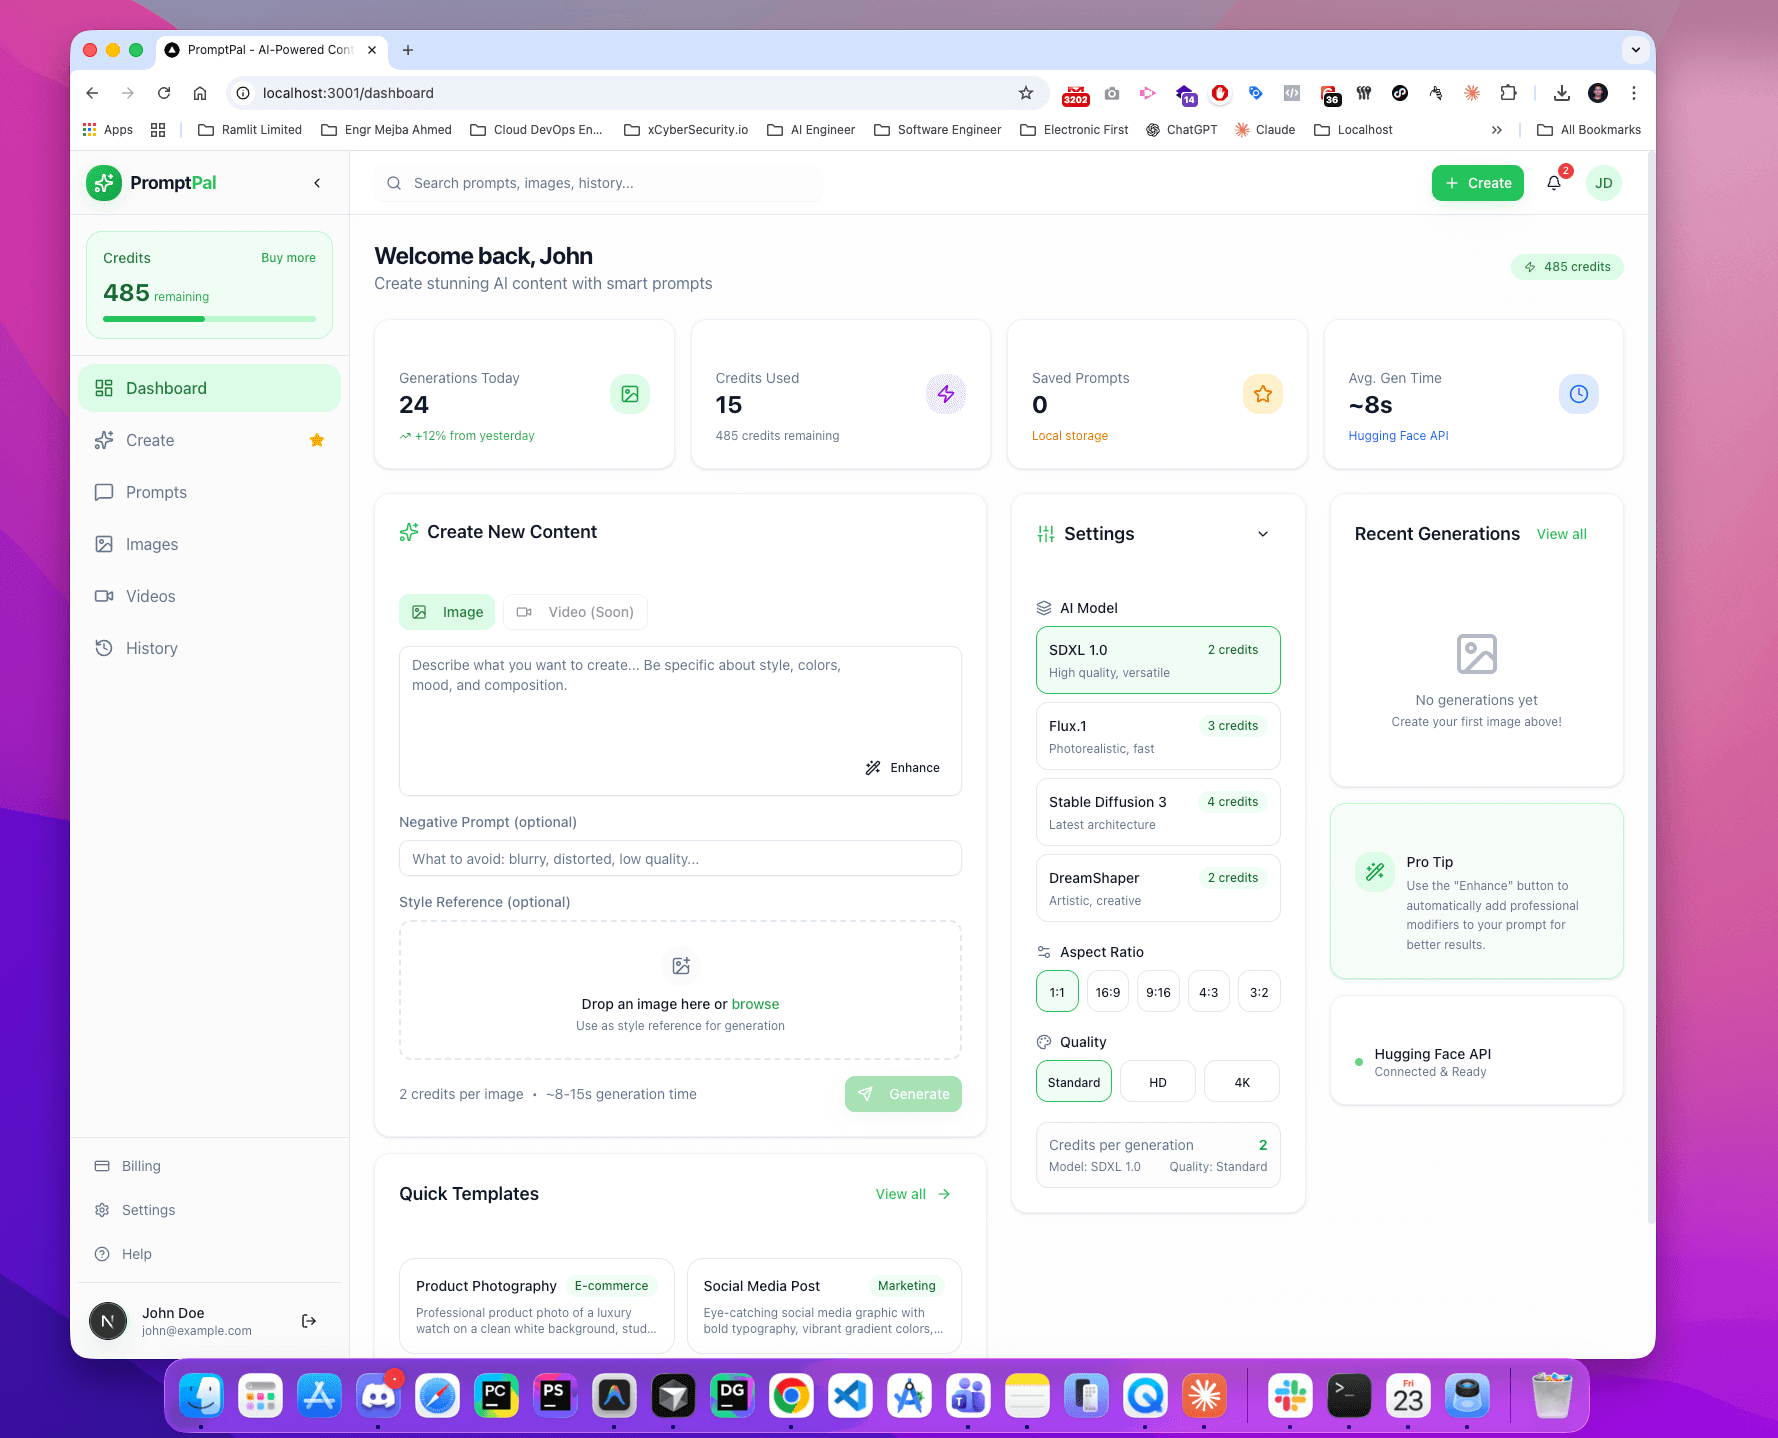Click the Enhance wand icon in prompt box

coord(873,767)
